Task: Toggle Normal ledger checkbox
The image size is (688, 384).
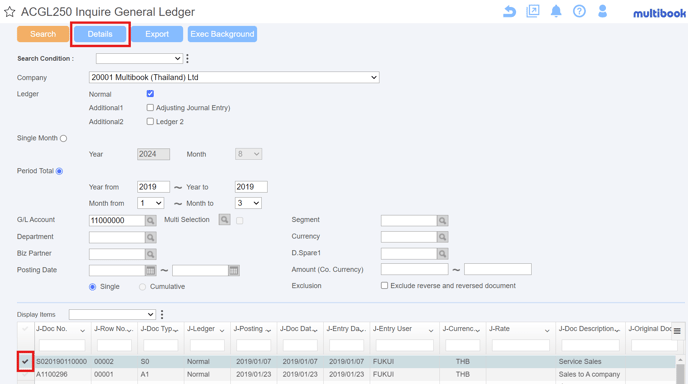Action: (x=150, y=93)
